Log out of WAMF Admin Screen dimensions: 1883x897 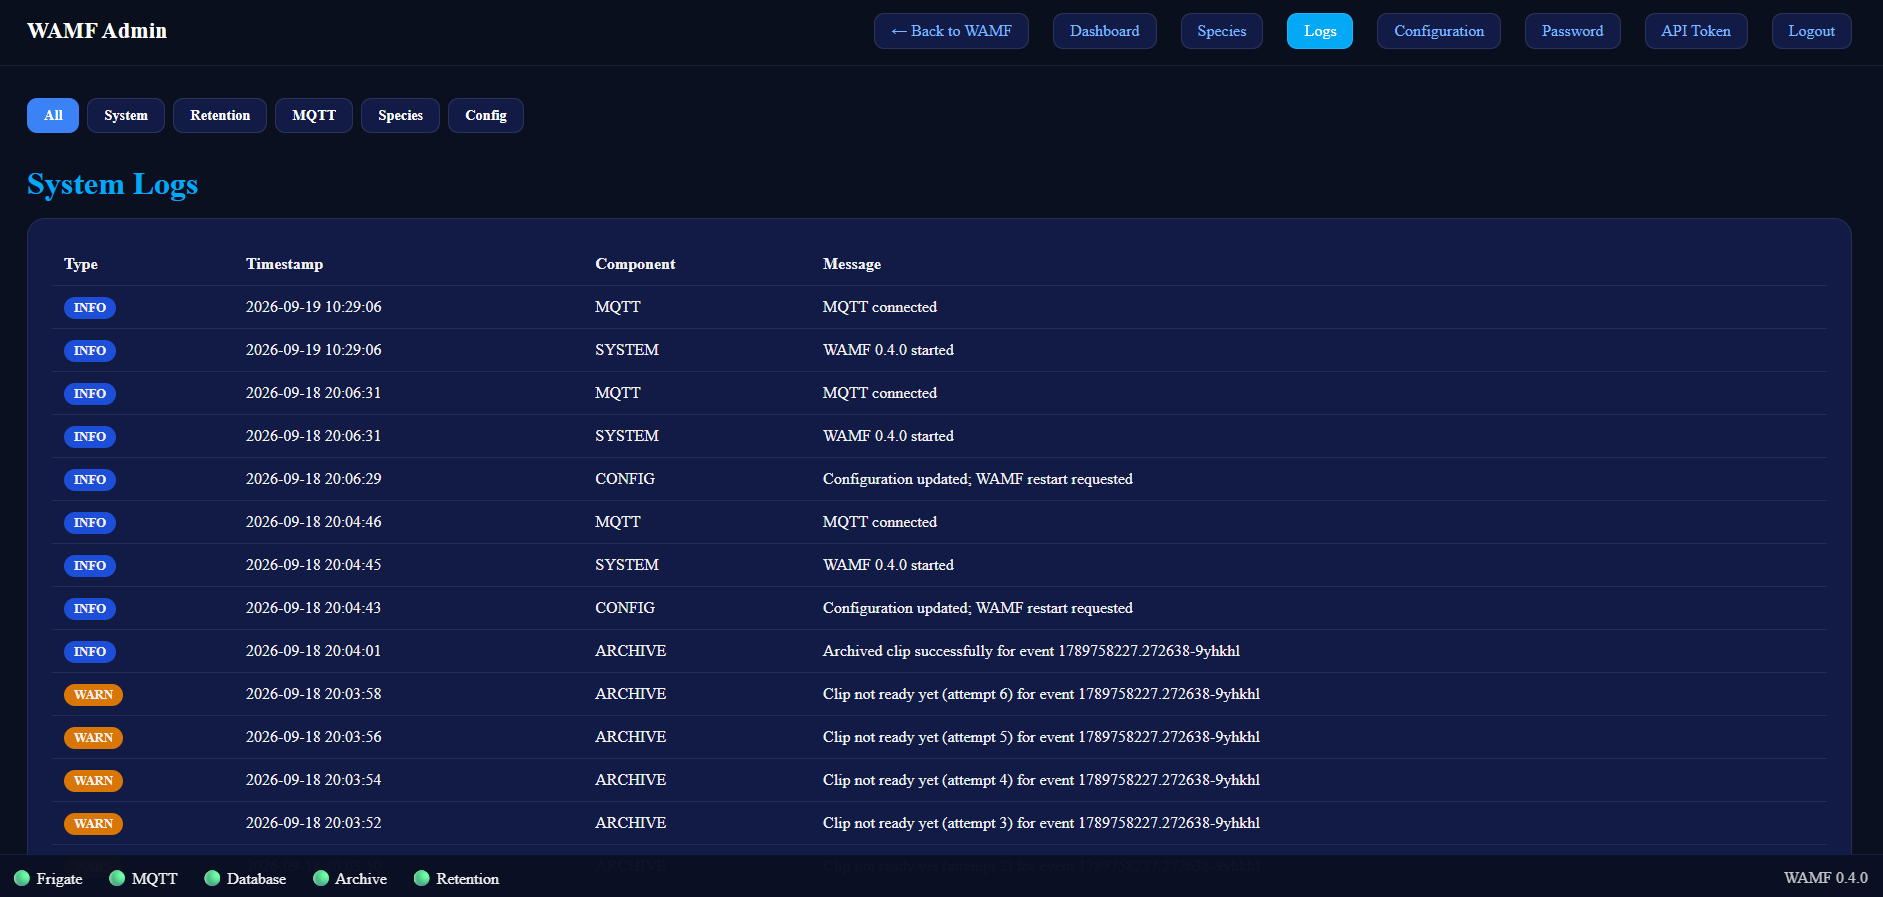pyautogui.click(x=1812, y=31)
